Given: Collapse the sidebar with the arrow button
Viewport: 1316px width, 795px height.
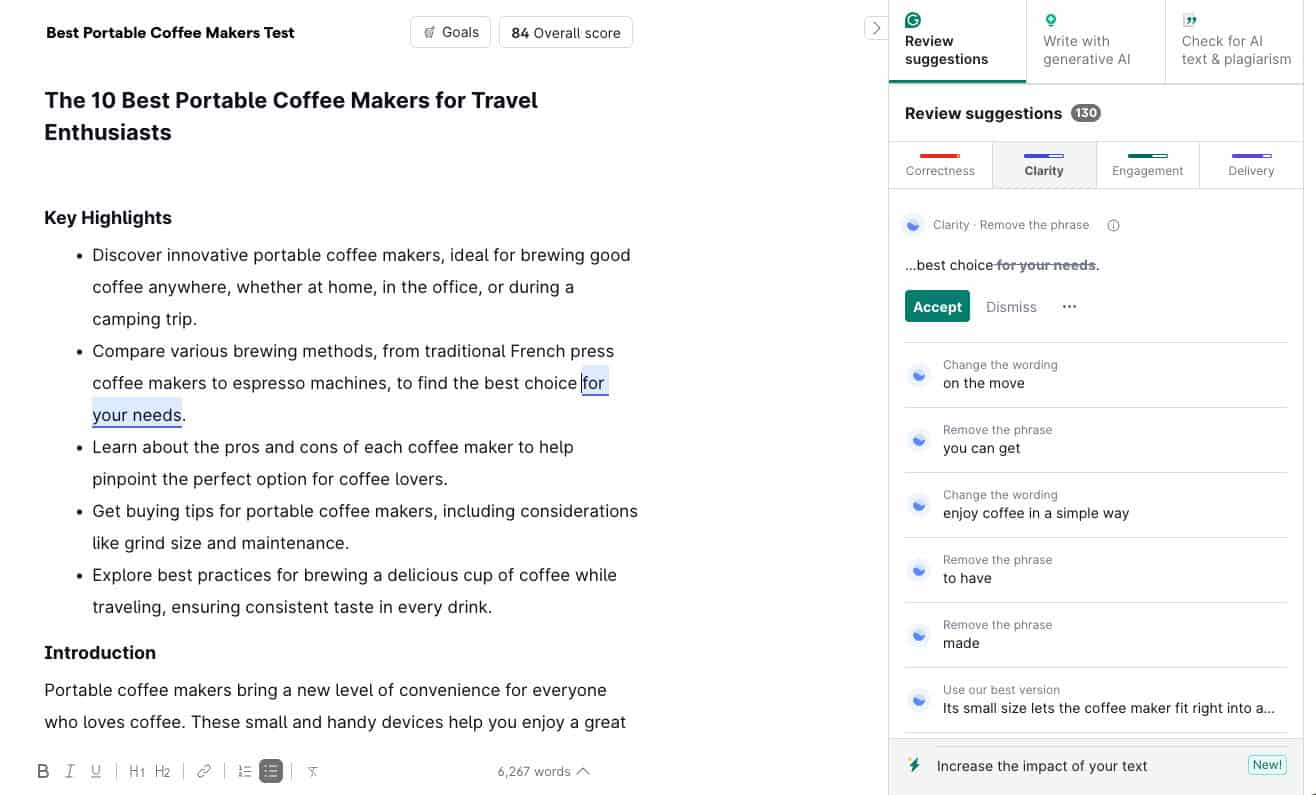Looking at the screenshot, I should click(x=876, y=28).
